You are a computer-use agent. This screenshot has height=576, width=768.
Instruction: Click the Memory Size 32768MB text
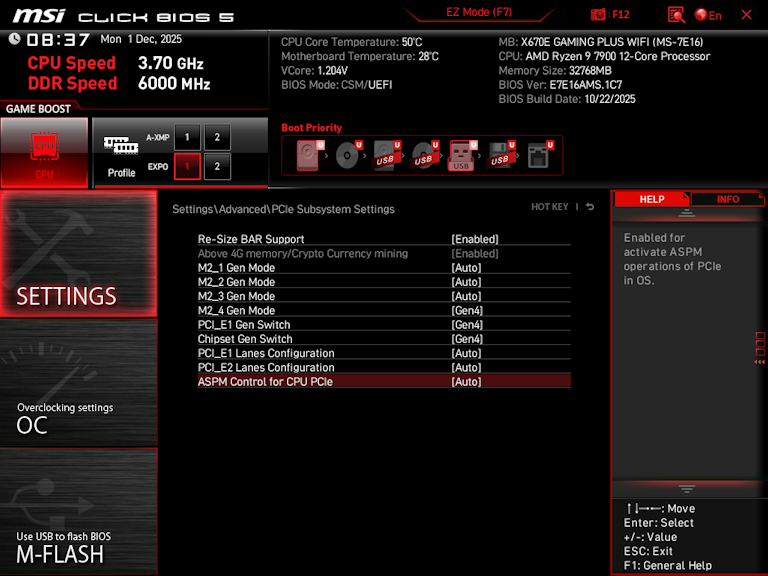click(x=554, y=71)
